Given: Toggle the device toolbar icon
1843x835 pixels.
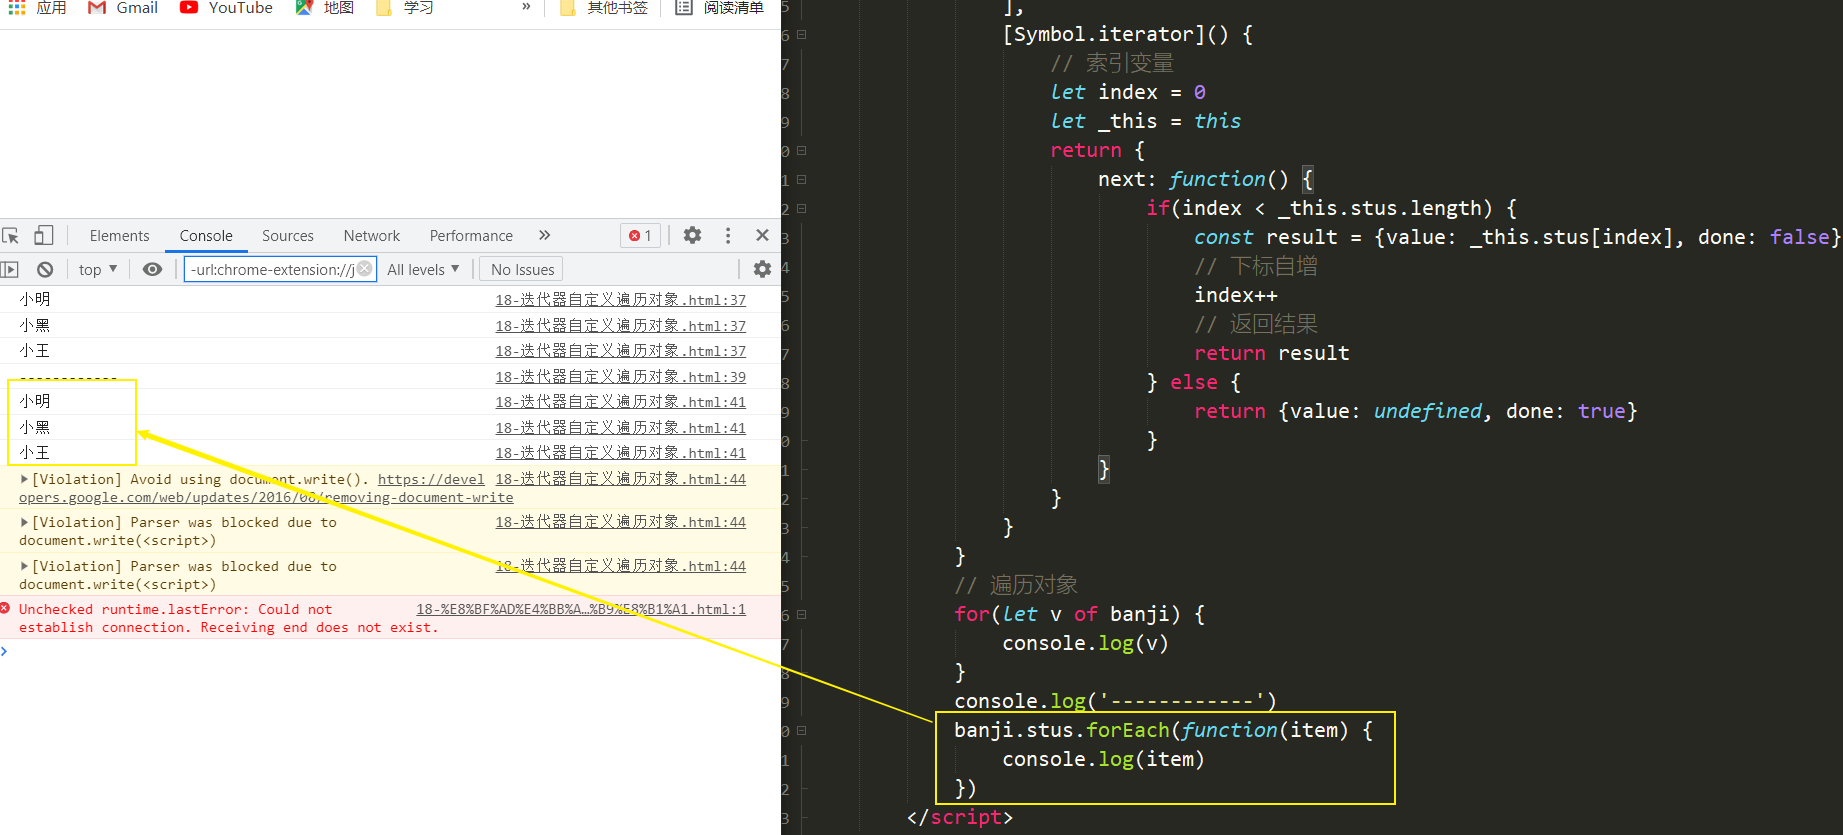Looking at the screenshot, I should [43, 236].
